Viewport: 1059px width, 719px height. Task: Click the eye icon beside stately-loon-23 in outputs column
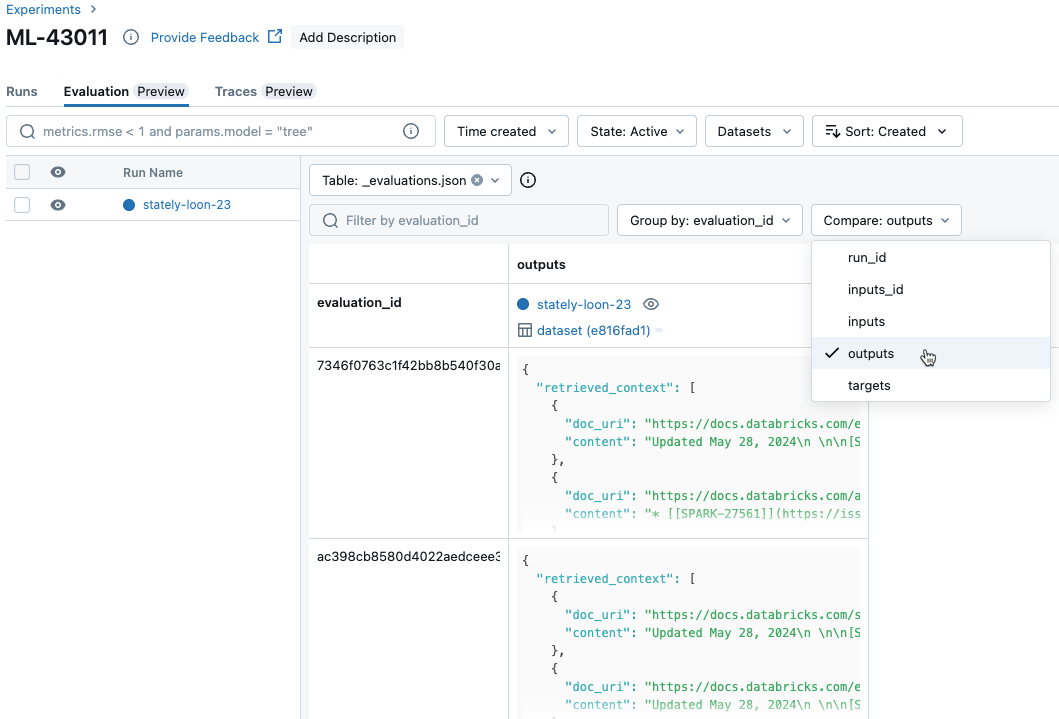(x=651, y=304)
